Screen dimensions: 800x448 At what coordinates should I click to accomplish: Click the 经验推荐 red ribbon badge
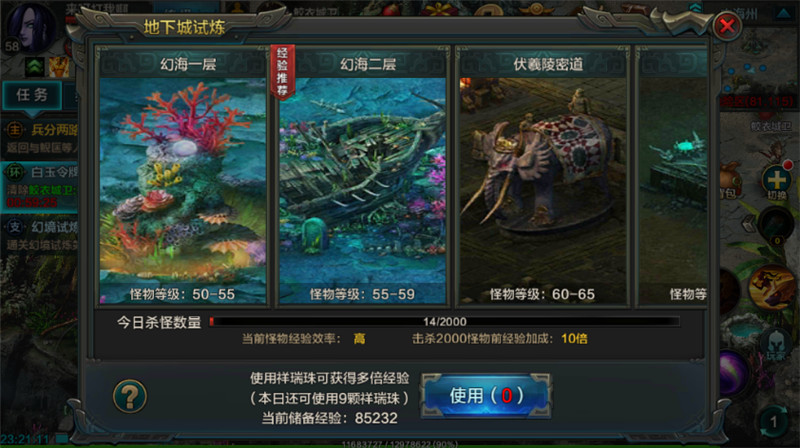(x=282, y=72)
